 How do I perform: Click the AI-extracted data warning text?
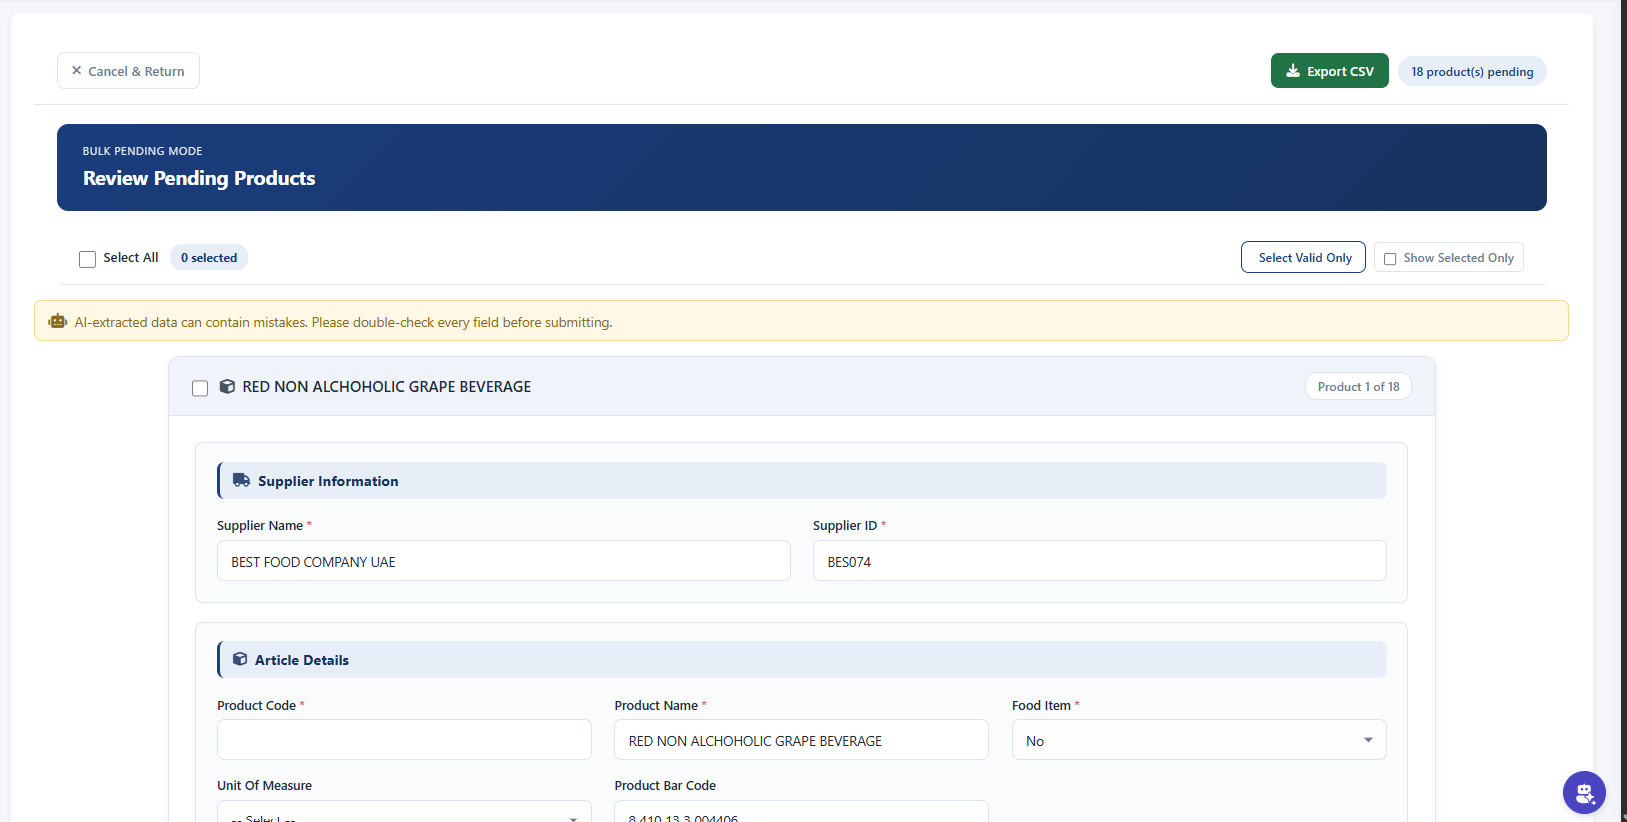coord(343,322)
